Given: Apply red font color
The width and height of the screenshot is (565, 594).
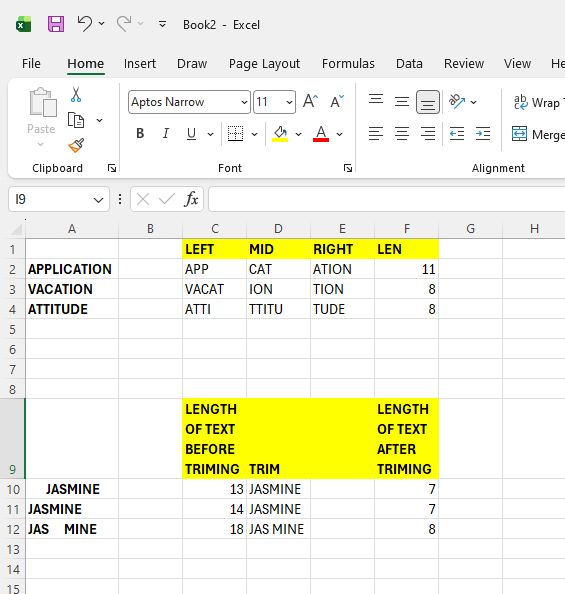Looking at the screenshot, I should [x=321, y=134].
